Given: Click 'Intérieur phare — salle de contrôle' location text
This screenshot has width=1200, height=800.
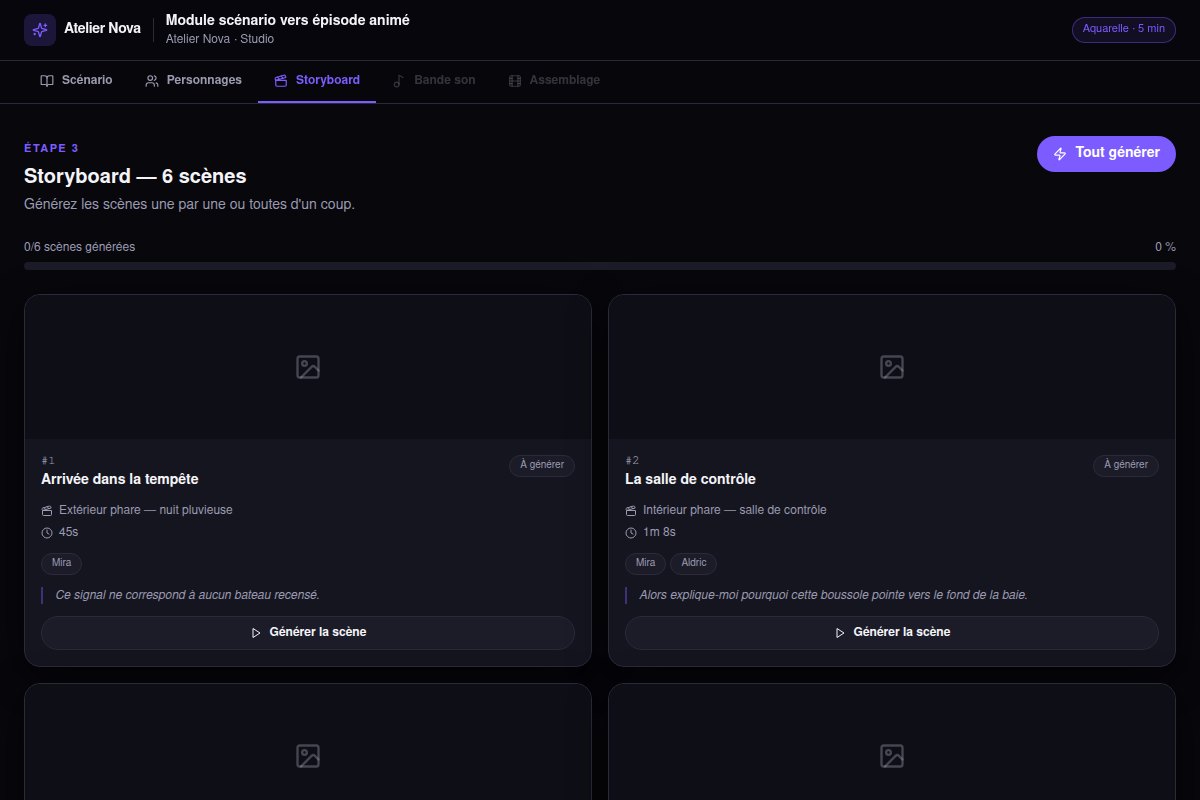Looking at the screenshot, I should (x=735, y=510).
